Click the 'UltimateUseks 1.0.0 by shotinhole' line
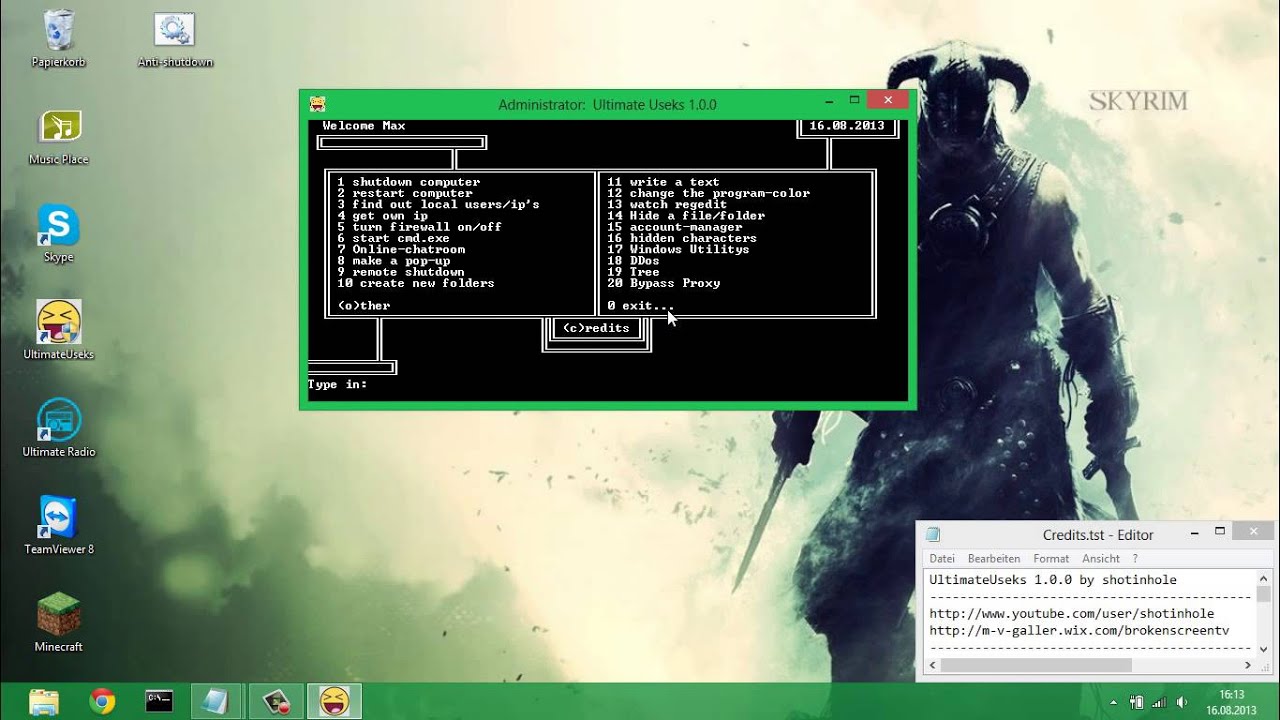This screenshot has width=1280, height=720. click(1053, 580)
